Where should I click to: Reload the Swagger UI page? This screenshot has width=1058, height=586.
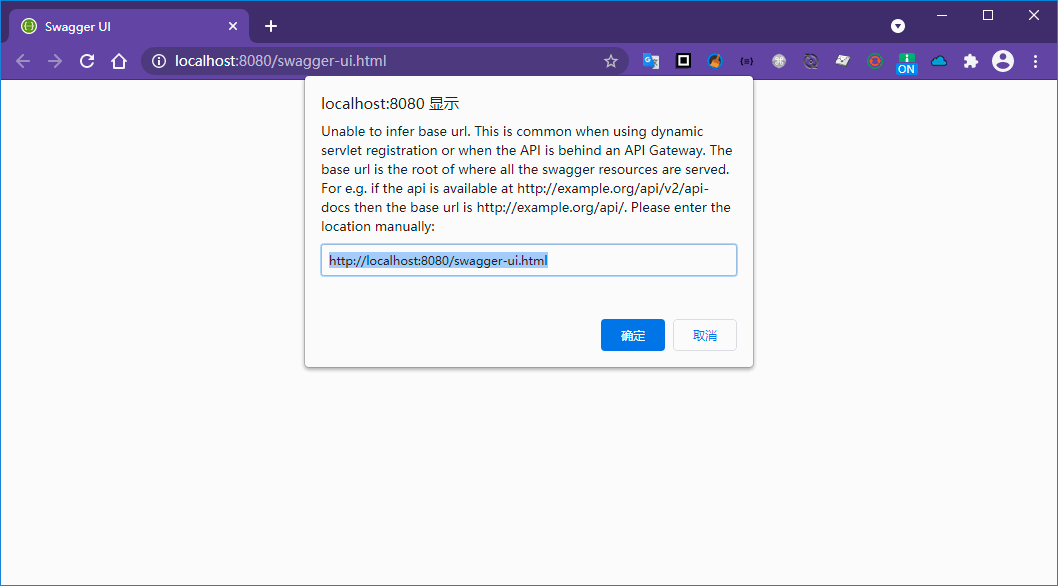[x=87, y=61]
